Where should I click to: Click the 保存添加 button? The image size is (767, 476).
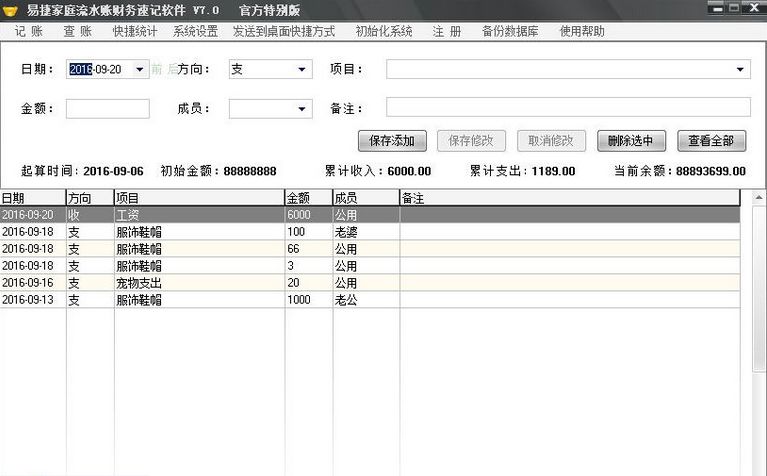tap(392, 141)
